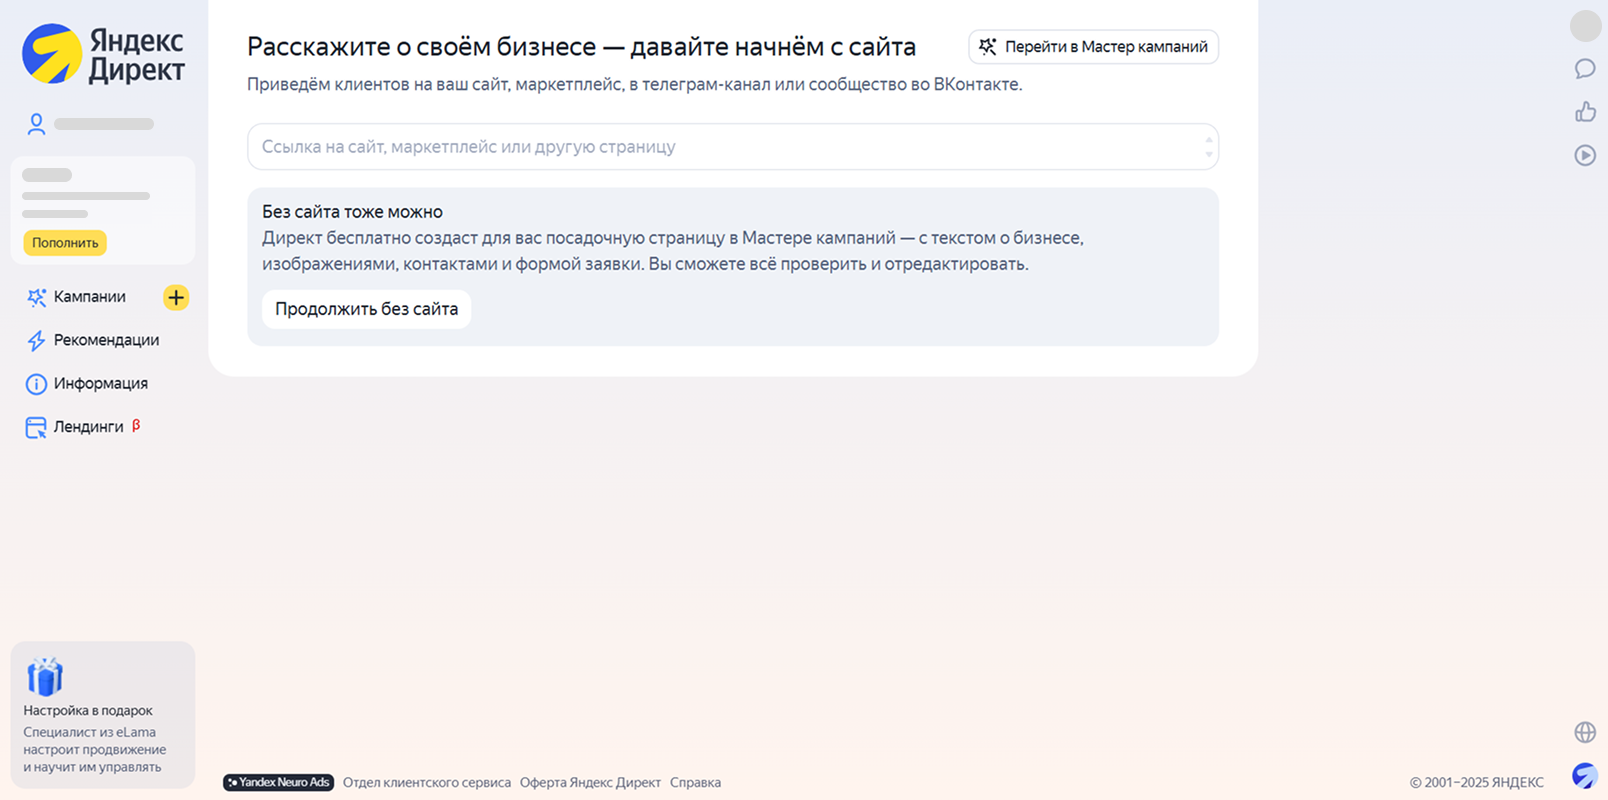Open the Кампании menu item

(x=90, y=297)
